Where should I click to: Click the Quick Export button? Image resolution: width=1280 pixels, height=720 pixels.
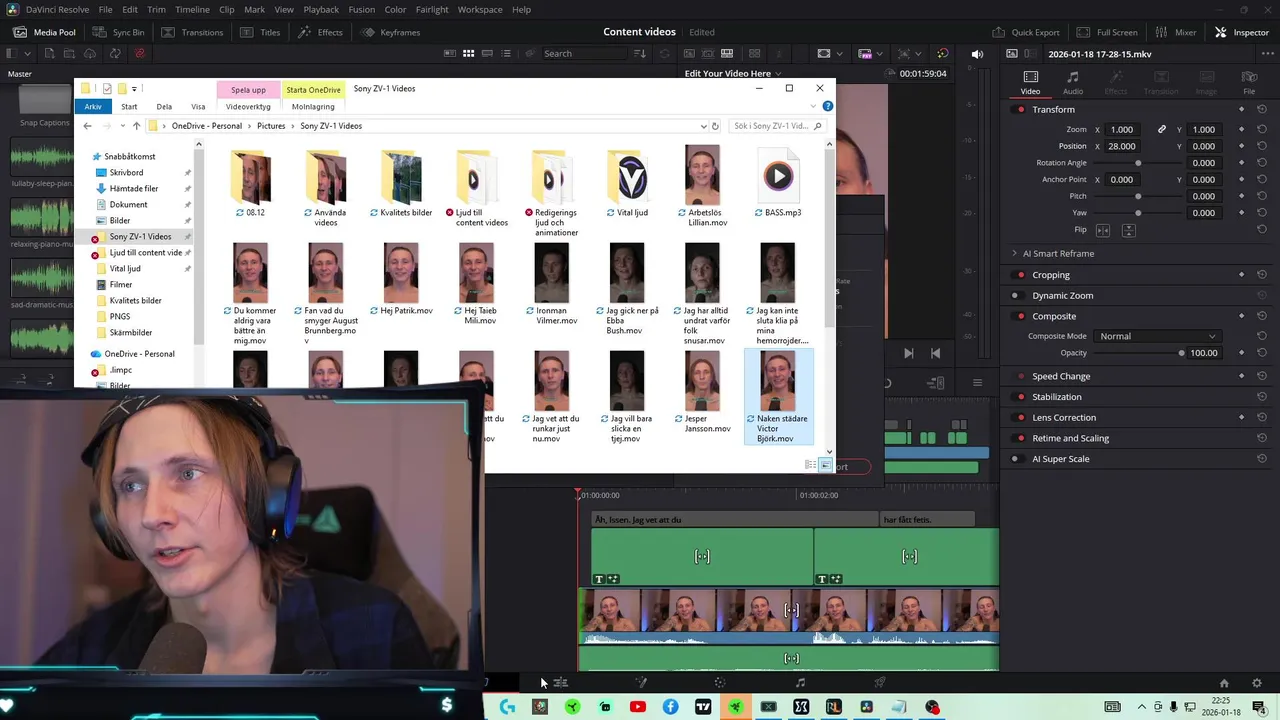(x=1025, y=32)
